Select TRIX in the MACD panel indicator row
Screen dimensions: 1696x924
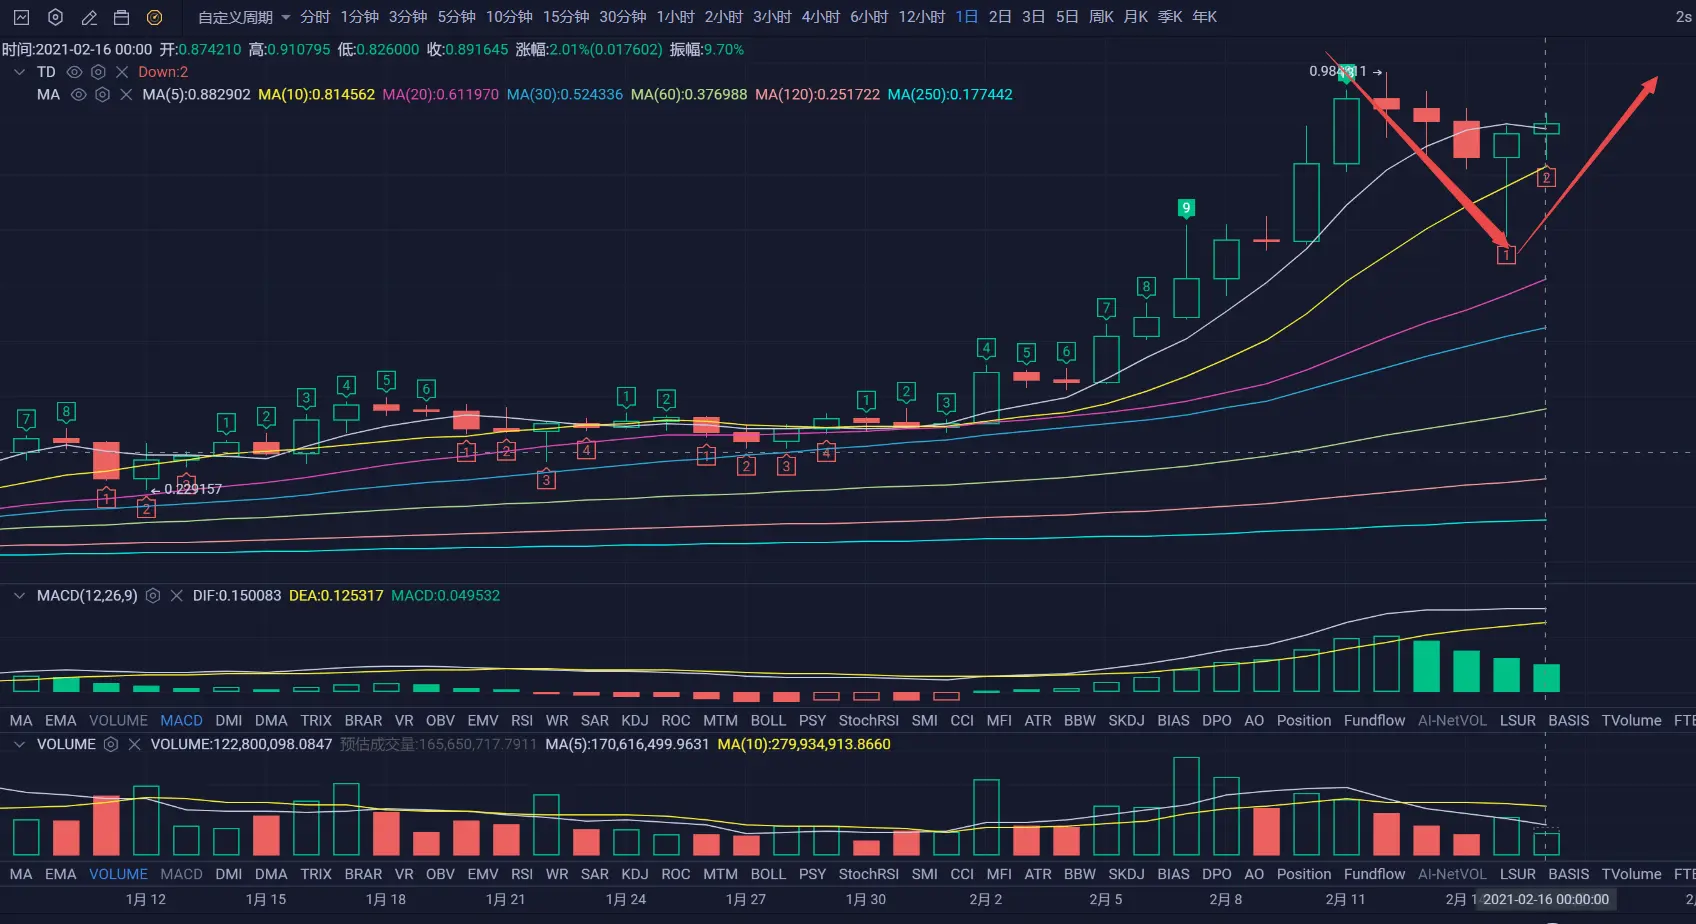pos(316,721)
